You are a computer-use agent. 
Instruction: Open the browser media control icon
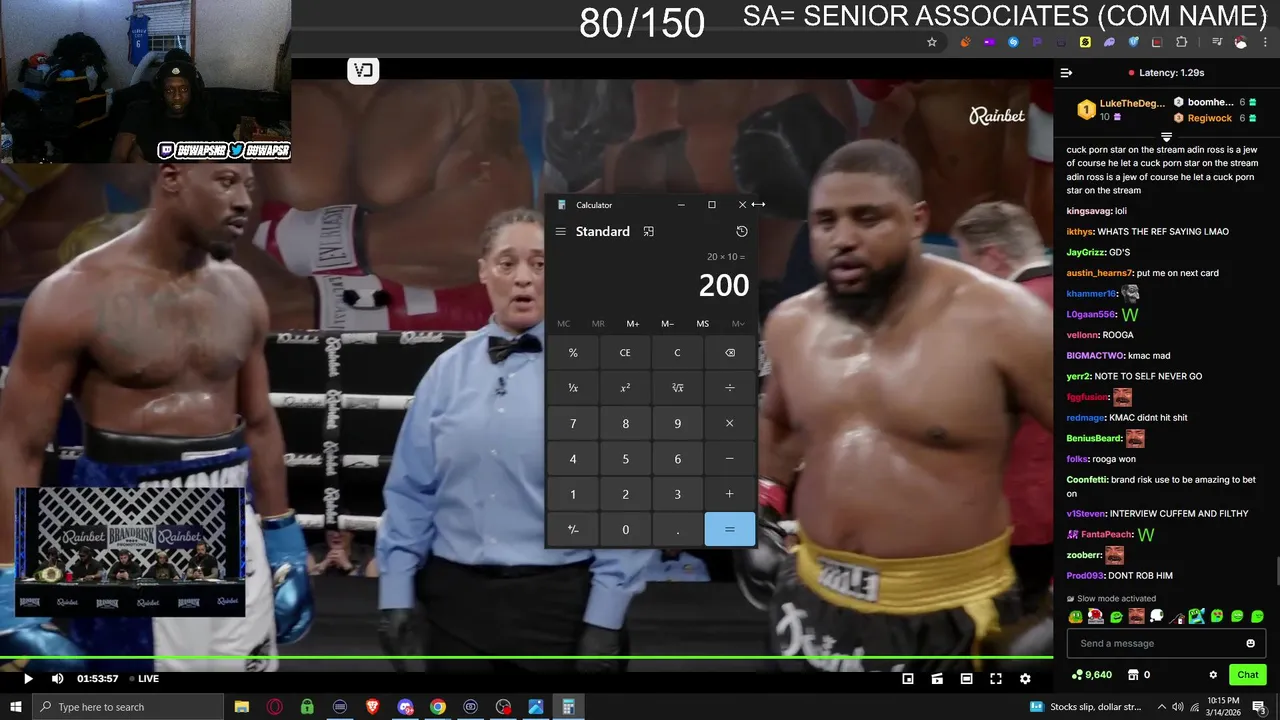coord(1217,42)
